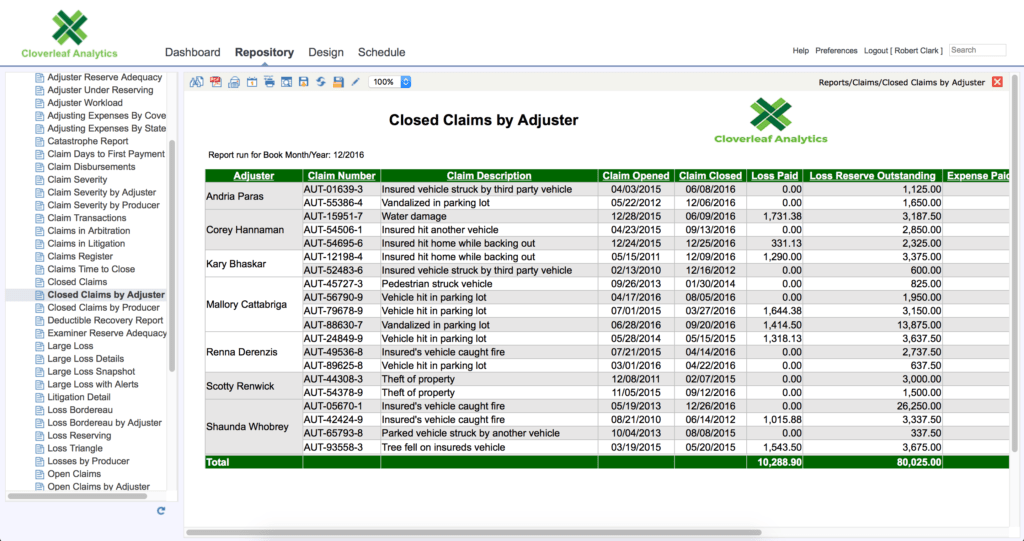Open Claims in Litigation report
Viewport: 1024px width, 541px height.
86,244
